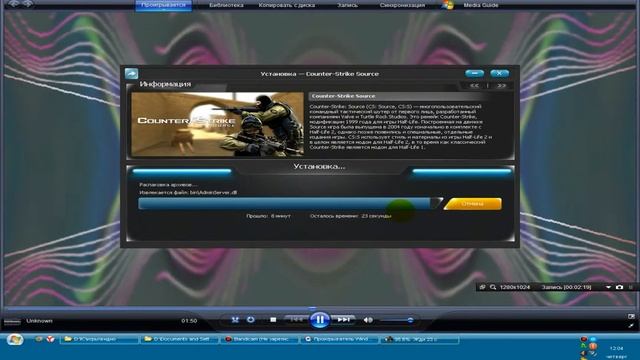Click the Unknown track title in the player
The width and height of the screenshot is (640, 360).
click(39, 321)
